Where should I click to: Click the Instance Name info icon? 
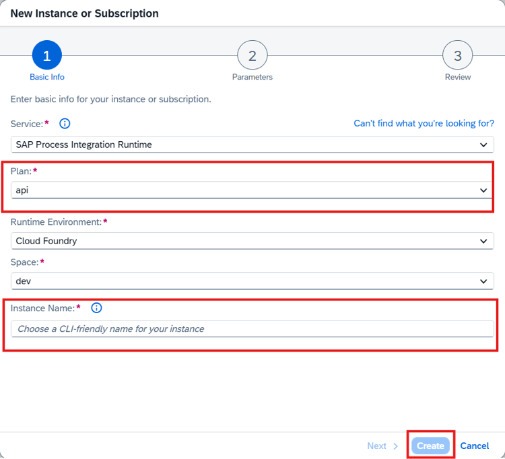pos(96,308)
